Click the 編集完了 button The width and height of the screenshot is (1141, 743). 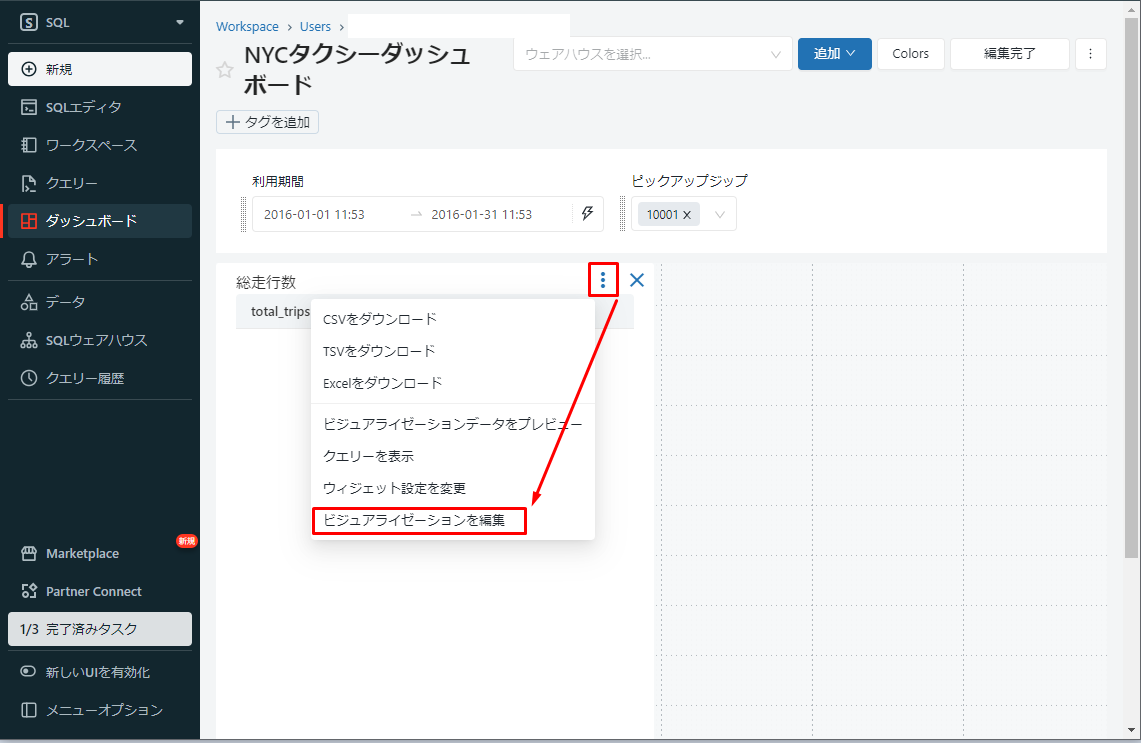[1009, 54]
